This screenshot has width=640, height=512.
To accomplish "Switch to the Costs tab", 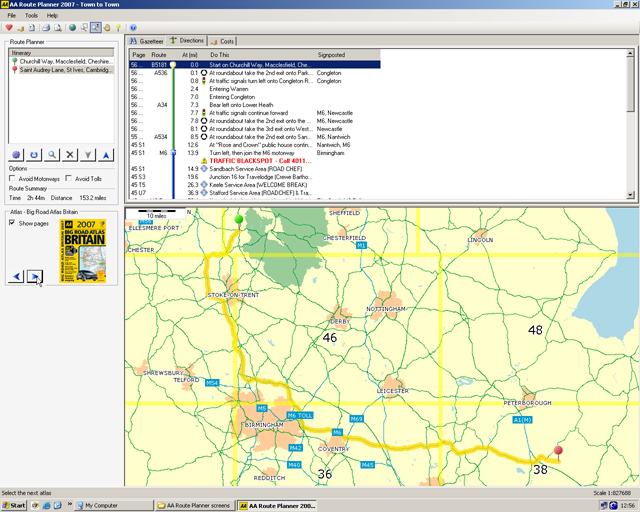I will [x=223, y=41].
